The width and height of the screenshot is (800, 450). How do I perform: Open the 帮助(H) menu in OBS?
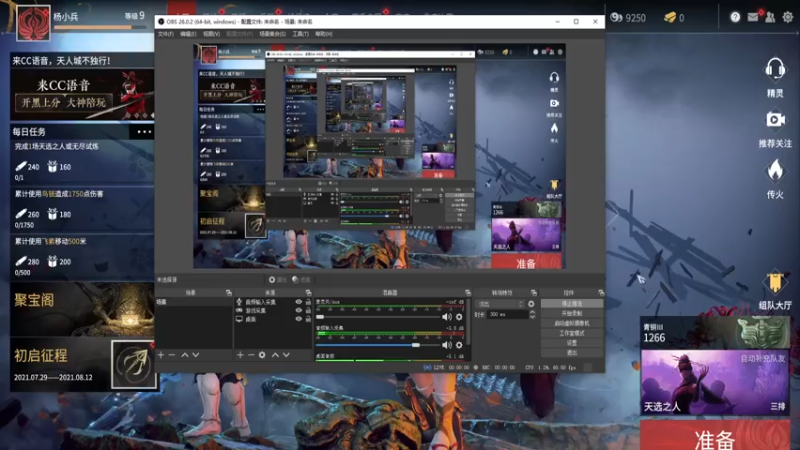coord(323,34)
